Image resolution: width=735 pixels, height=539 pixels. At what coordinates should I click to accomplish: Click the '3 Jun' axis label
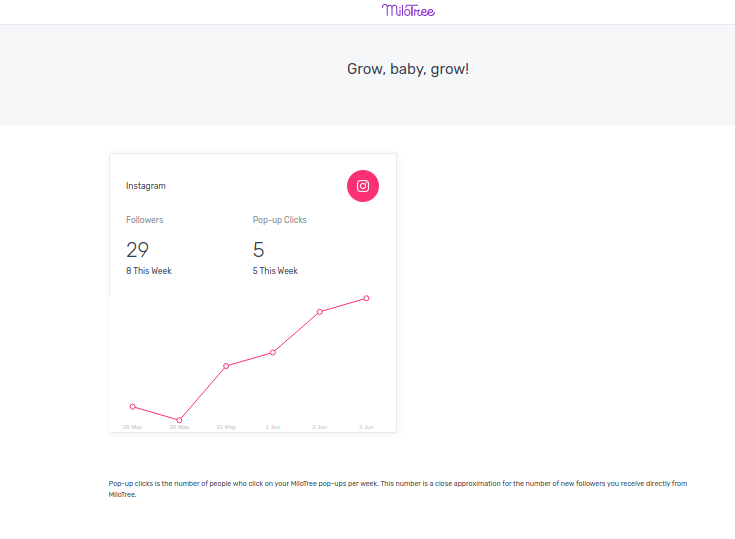coord(367,427)
